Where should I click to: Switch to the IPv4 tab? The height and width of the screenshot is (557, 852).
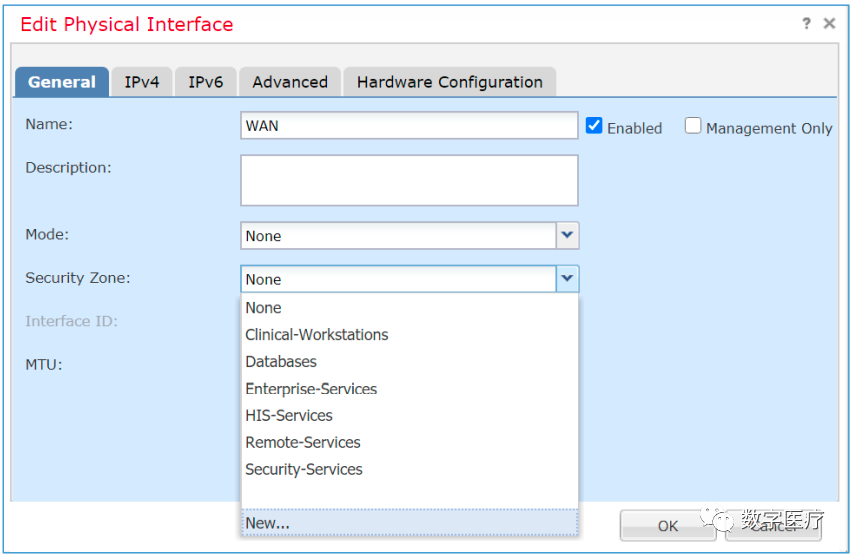click(x=142, y=82)
